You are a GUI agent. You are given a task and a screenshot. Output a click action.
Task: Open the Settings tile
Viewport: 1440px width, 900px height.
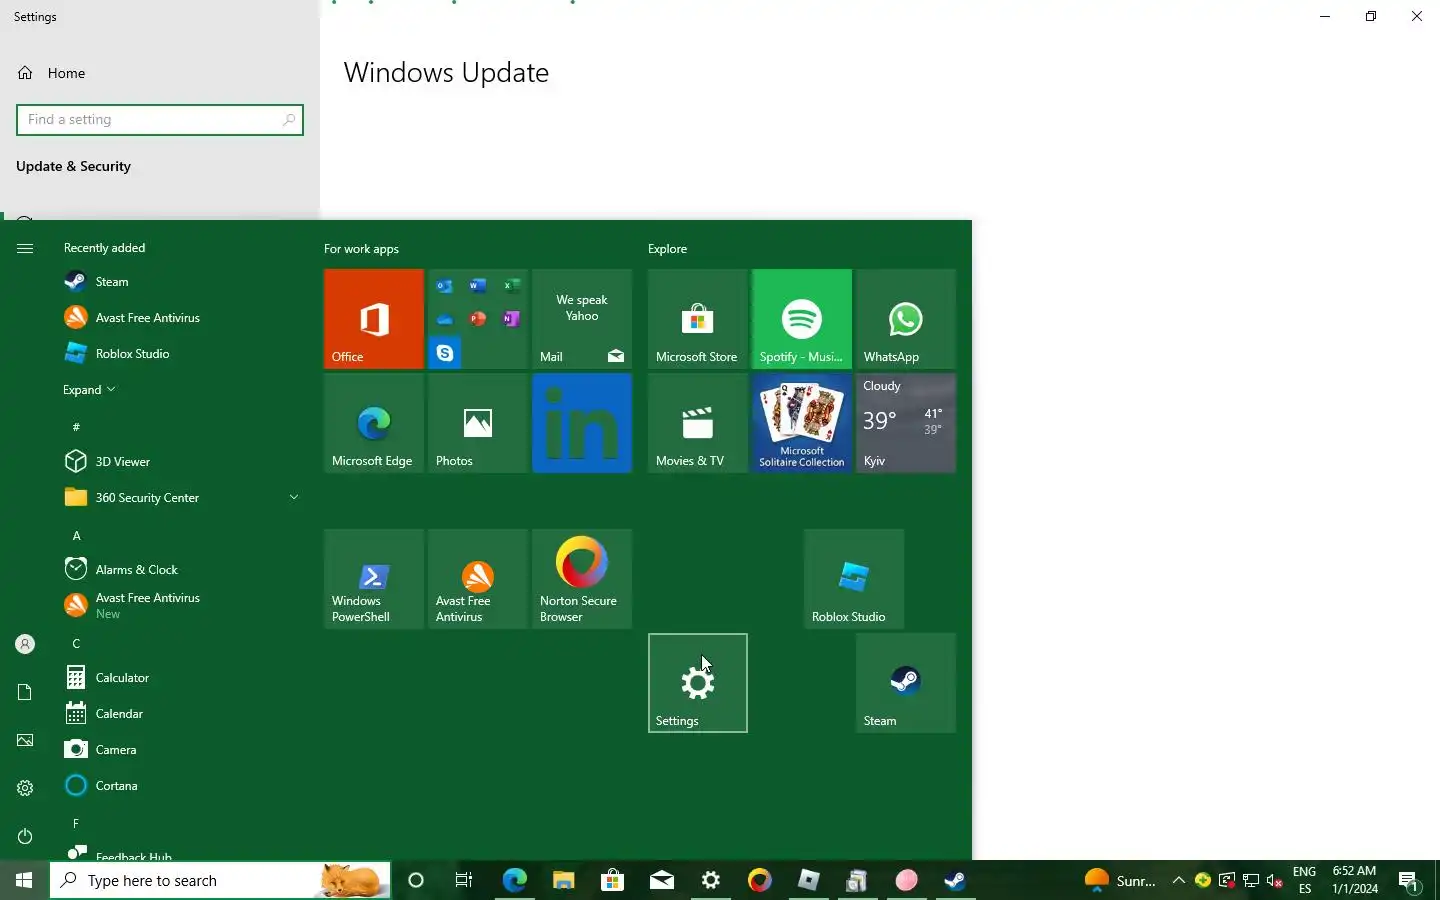coord(698,683)
